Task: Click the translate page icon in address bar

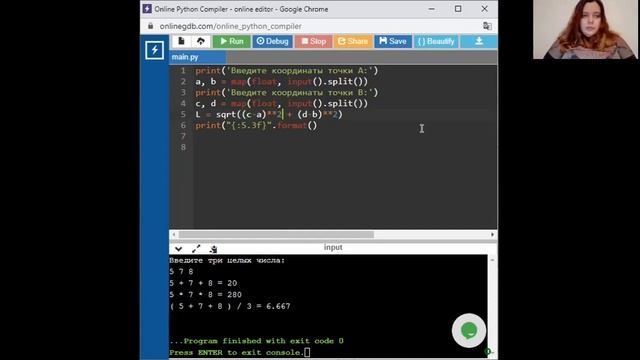Action: (487, 26)
